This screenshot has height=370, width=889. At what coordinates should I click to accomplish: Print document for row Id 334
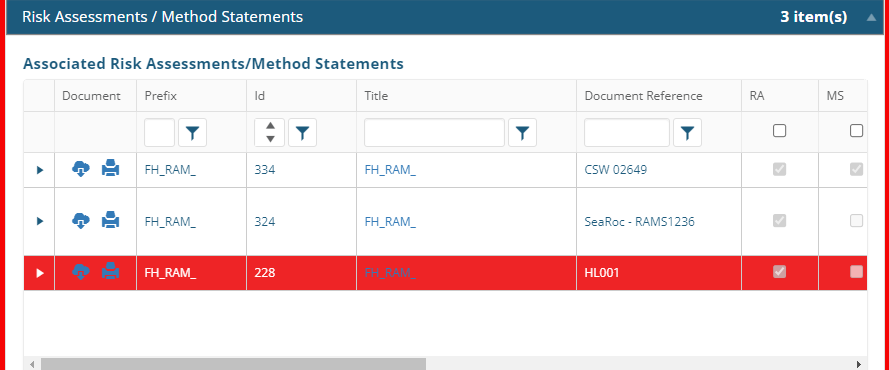coord(111,168)
